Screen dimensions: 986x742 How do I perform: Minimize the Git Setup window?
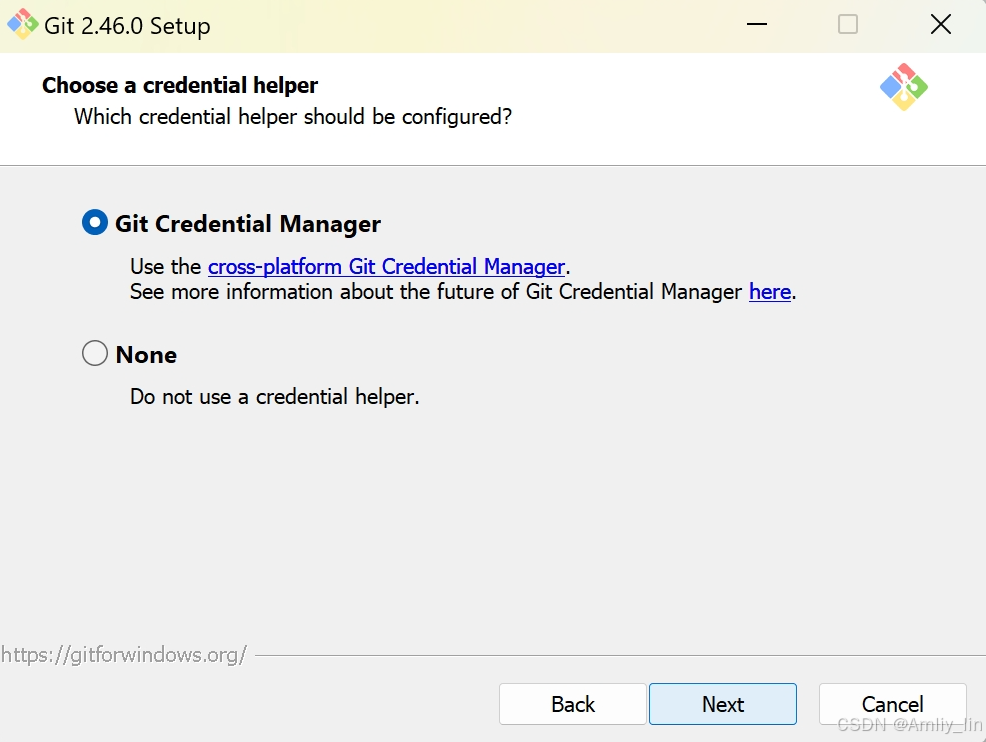coord(756,25)
